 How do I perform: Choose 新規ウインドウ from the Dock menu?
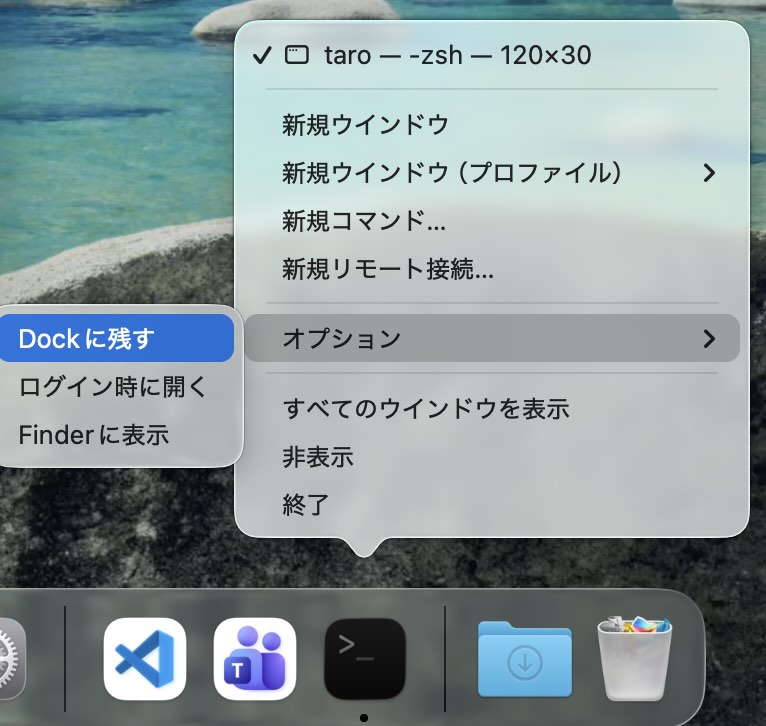click(x=492, y=125)
